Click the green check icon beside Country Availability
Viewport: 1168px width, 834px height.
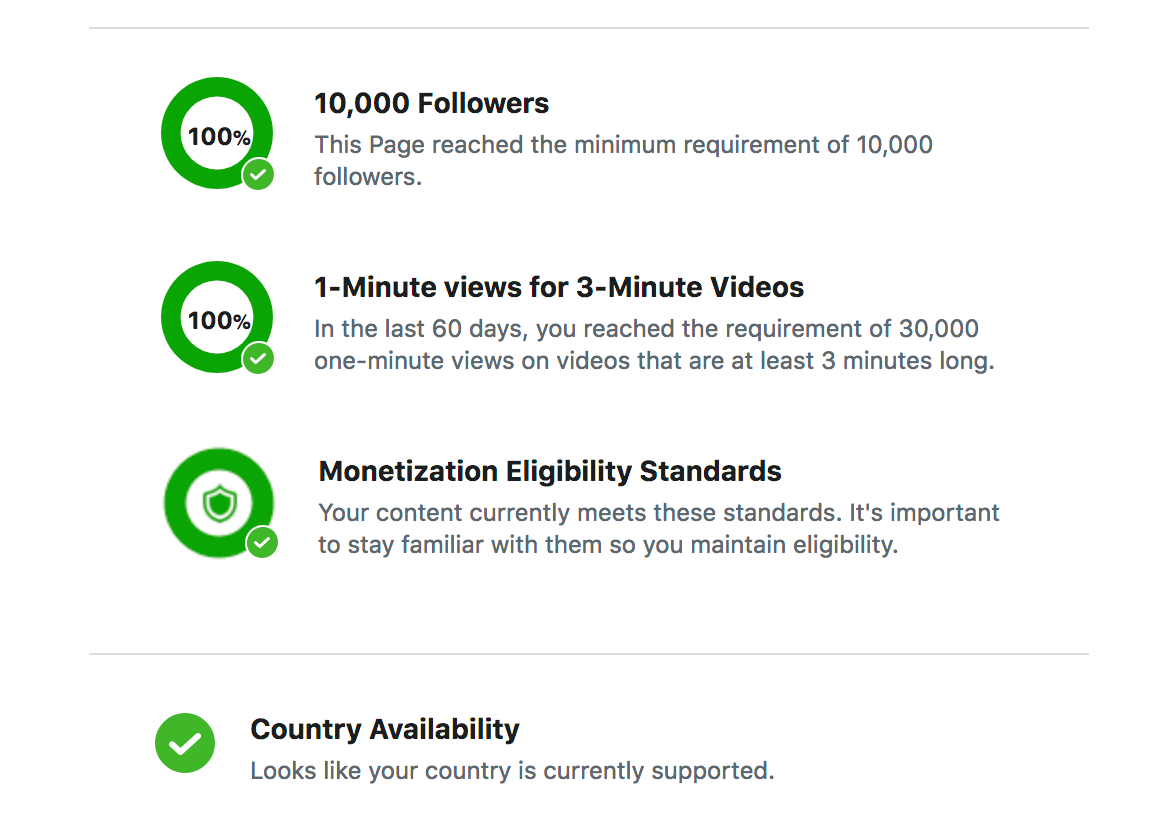(185, 743)
